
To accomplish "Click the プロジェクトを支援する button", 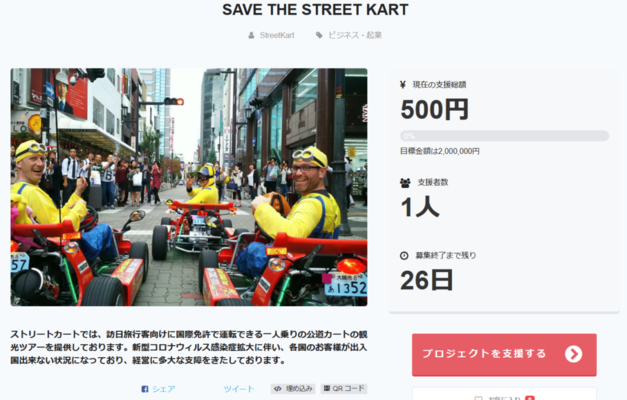I will pyautogui.click(x=504, y=355).
